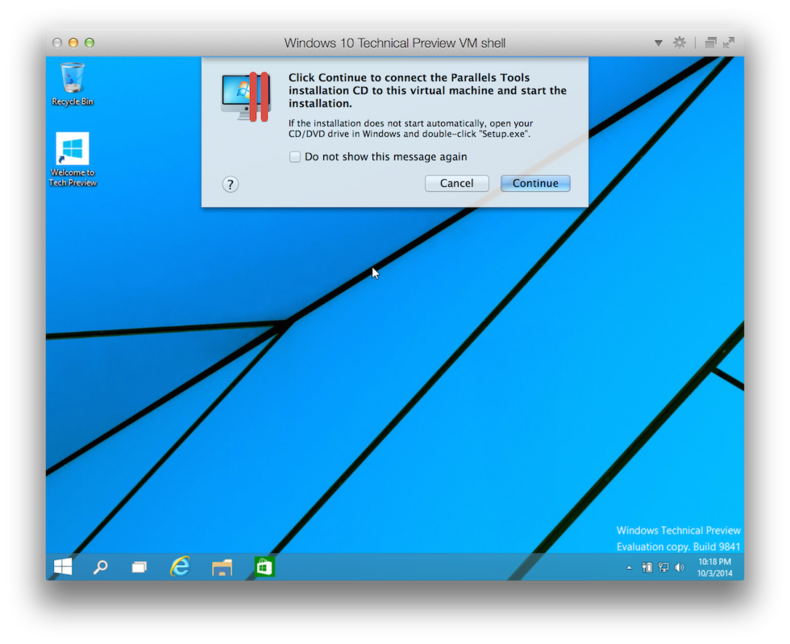Cancel the Parallels Tools installation
Screen dimensions: 790x644
click(x=456, y=183)
